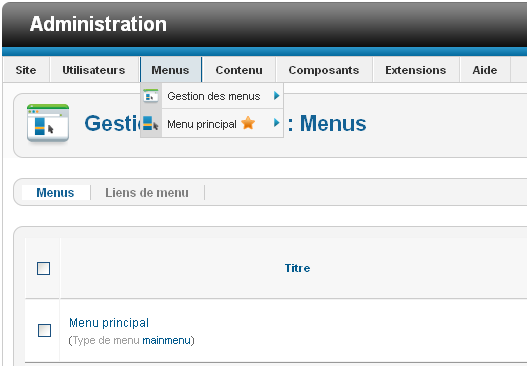This screenshot has height=366, width=527.
Task: Click the Menu principal dropdown icon
Action: coord(151,123)
